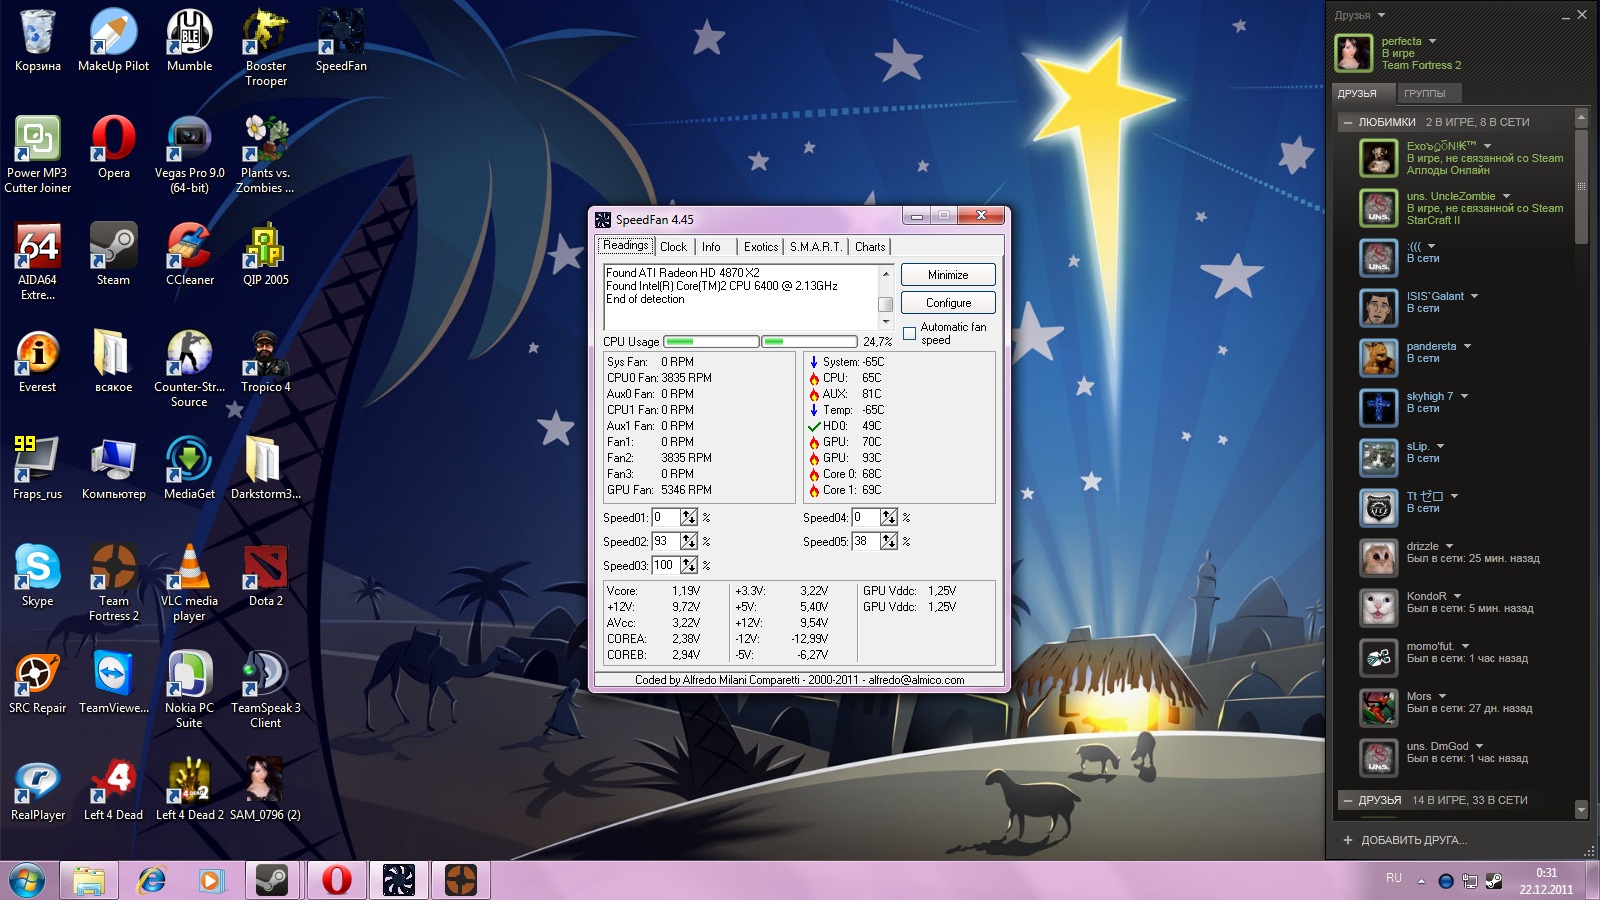Open SpeedFan Configure dialog
The height and width of the screenshot is (900, 1600).
point(948,303)
